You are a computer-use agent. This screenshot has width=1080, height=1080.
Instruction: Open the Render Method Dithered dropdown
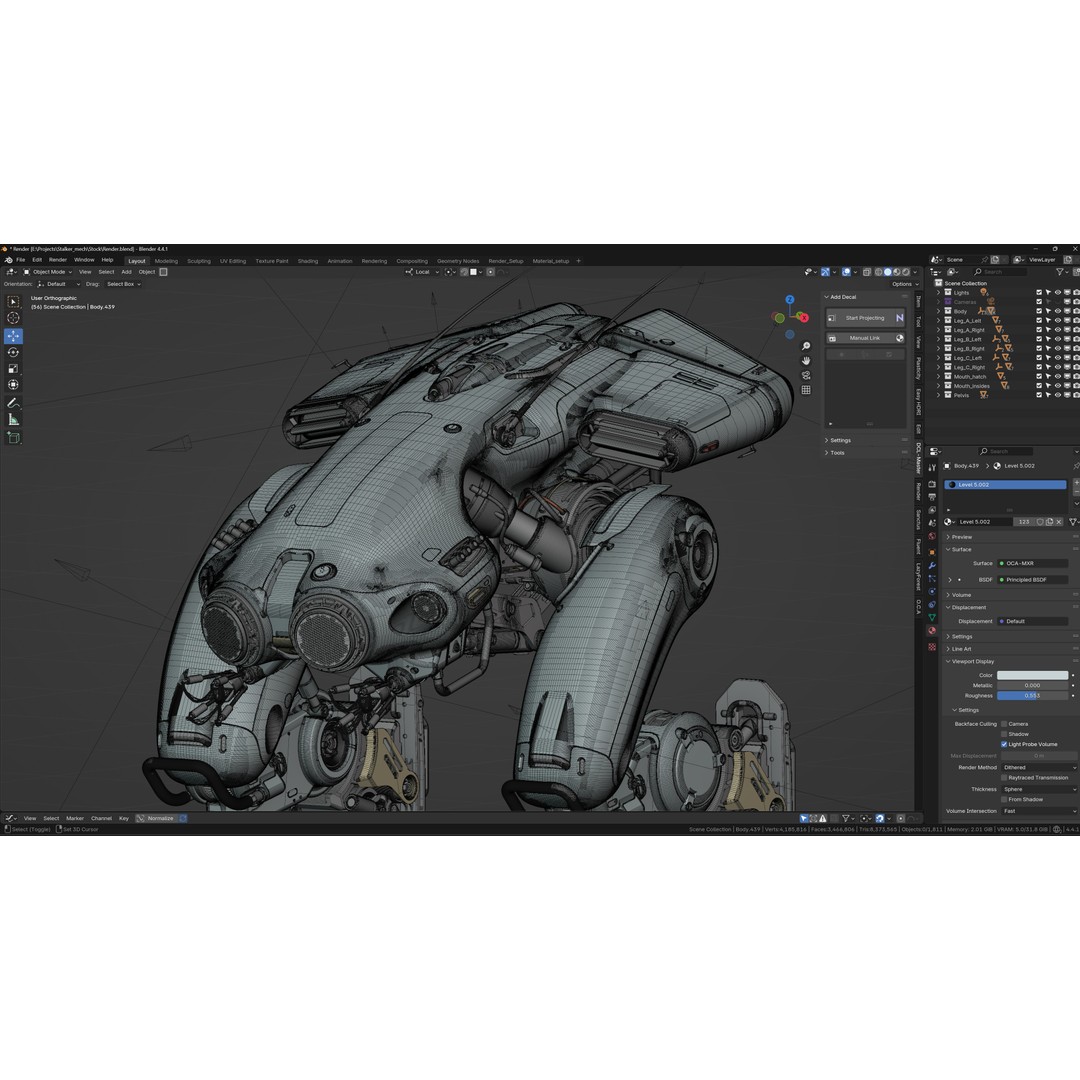(x=1039, y=767)
